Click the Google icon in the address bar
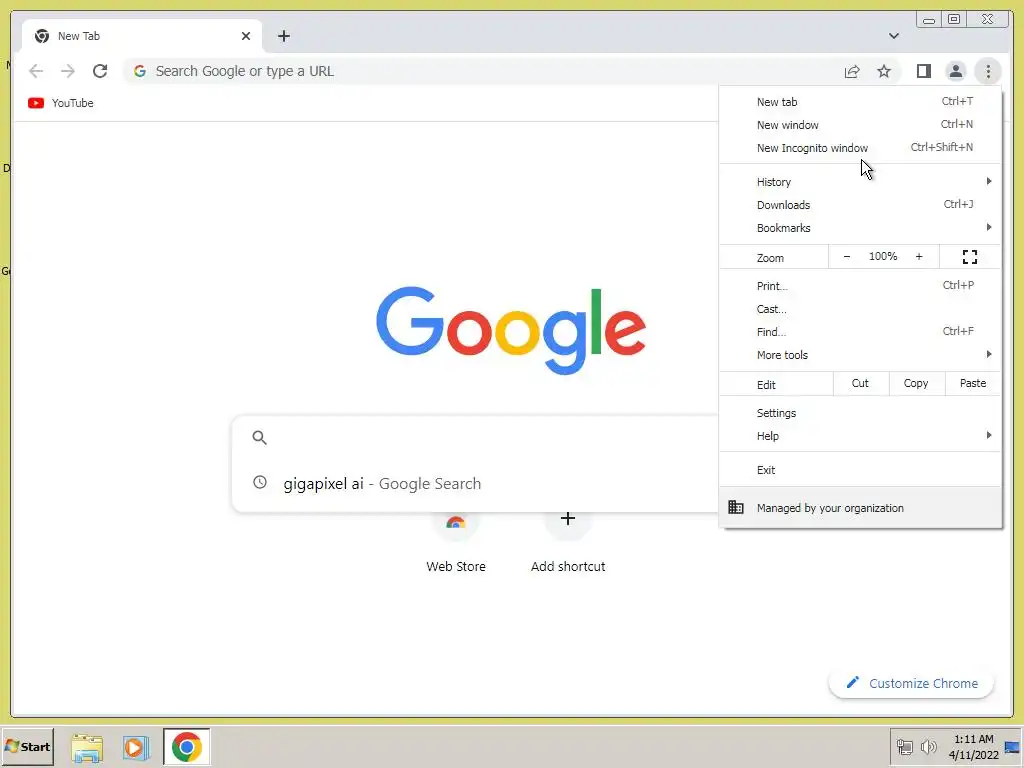Image resolution: width=1024 pixels, height=768 pixels. click(140, 71)
